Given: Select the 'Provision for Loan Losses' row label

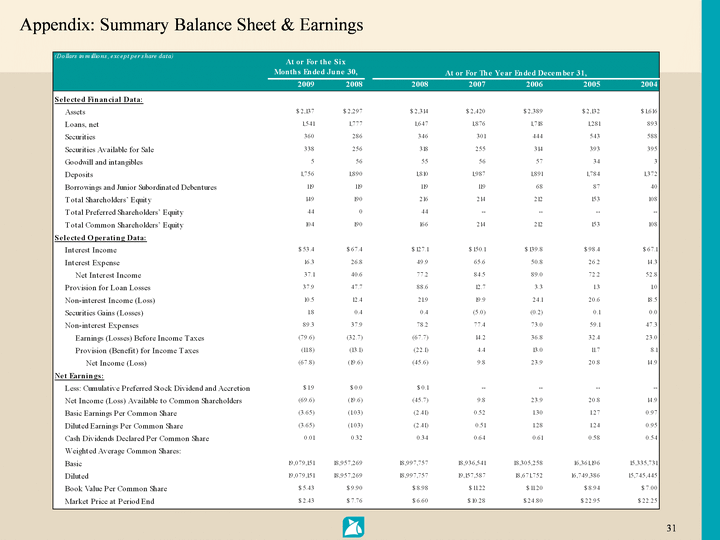Looking at the screenshot, I should pos(114,288).
